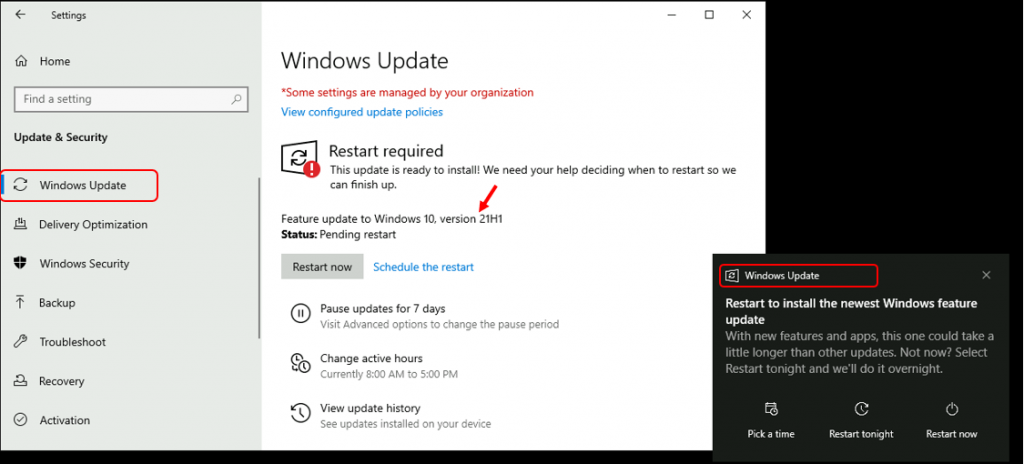Click the update history clock icon
Image resolution: width=1024 pixels, height=464 pixels.
(300, 413)
